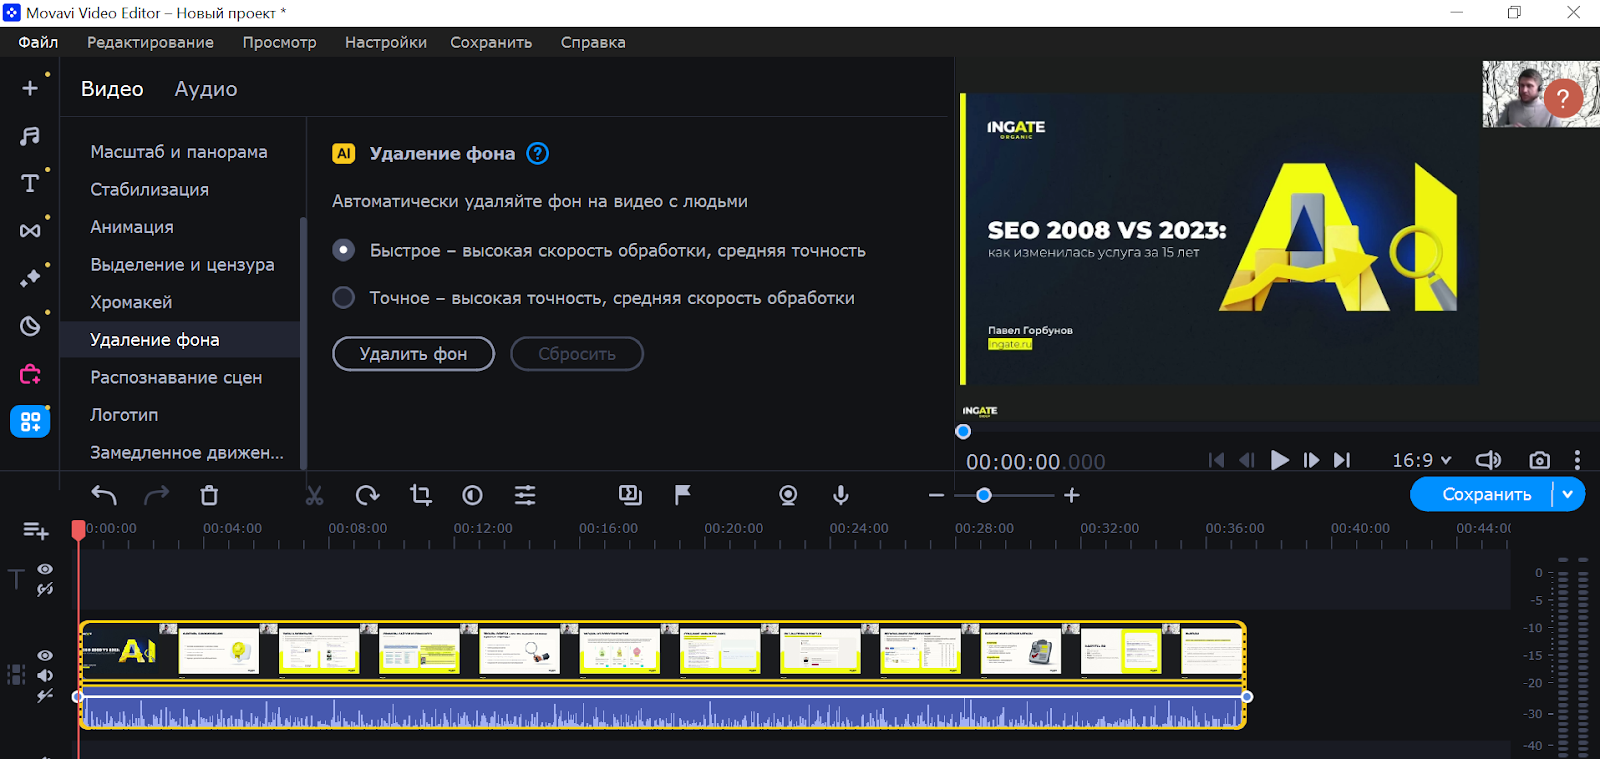Open the overlay picture-in-picture icon
Screen dimensions: 1600x759
point(630,494)
